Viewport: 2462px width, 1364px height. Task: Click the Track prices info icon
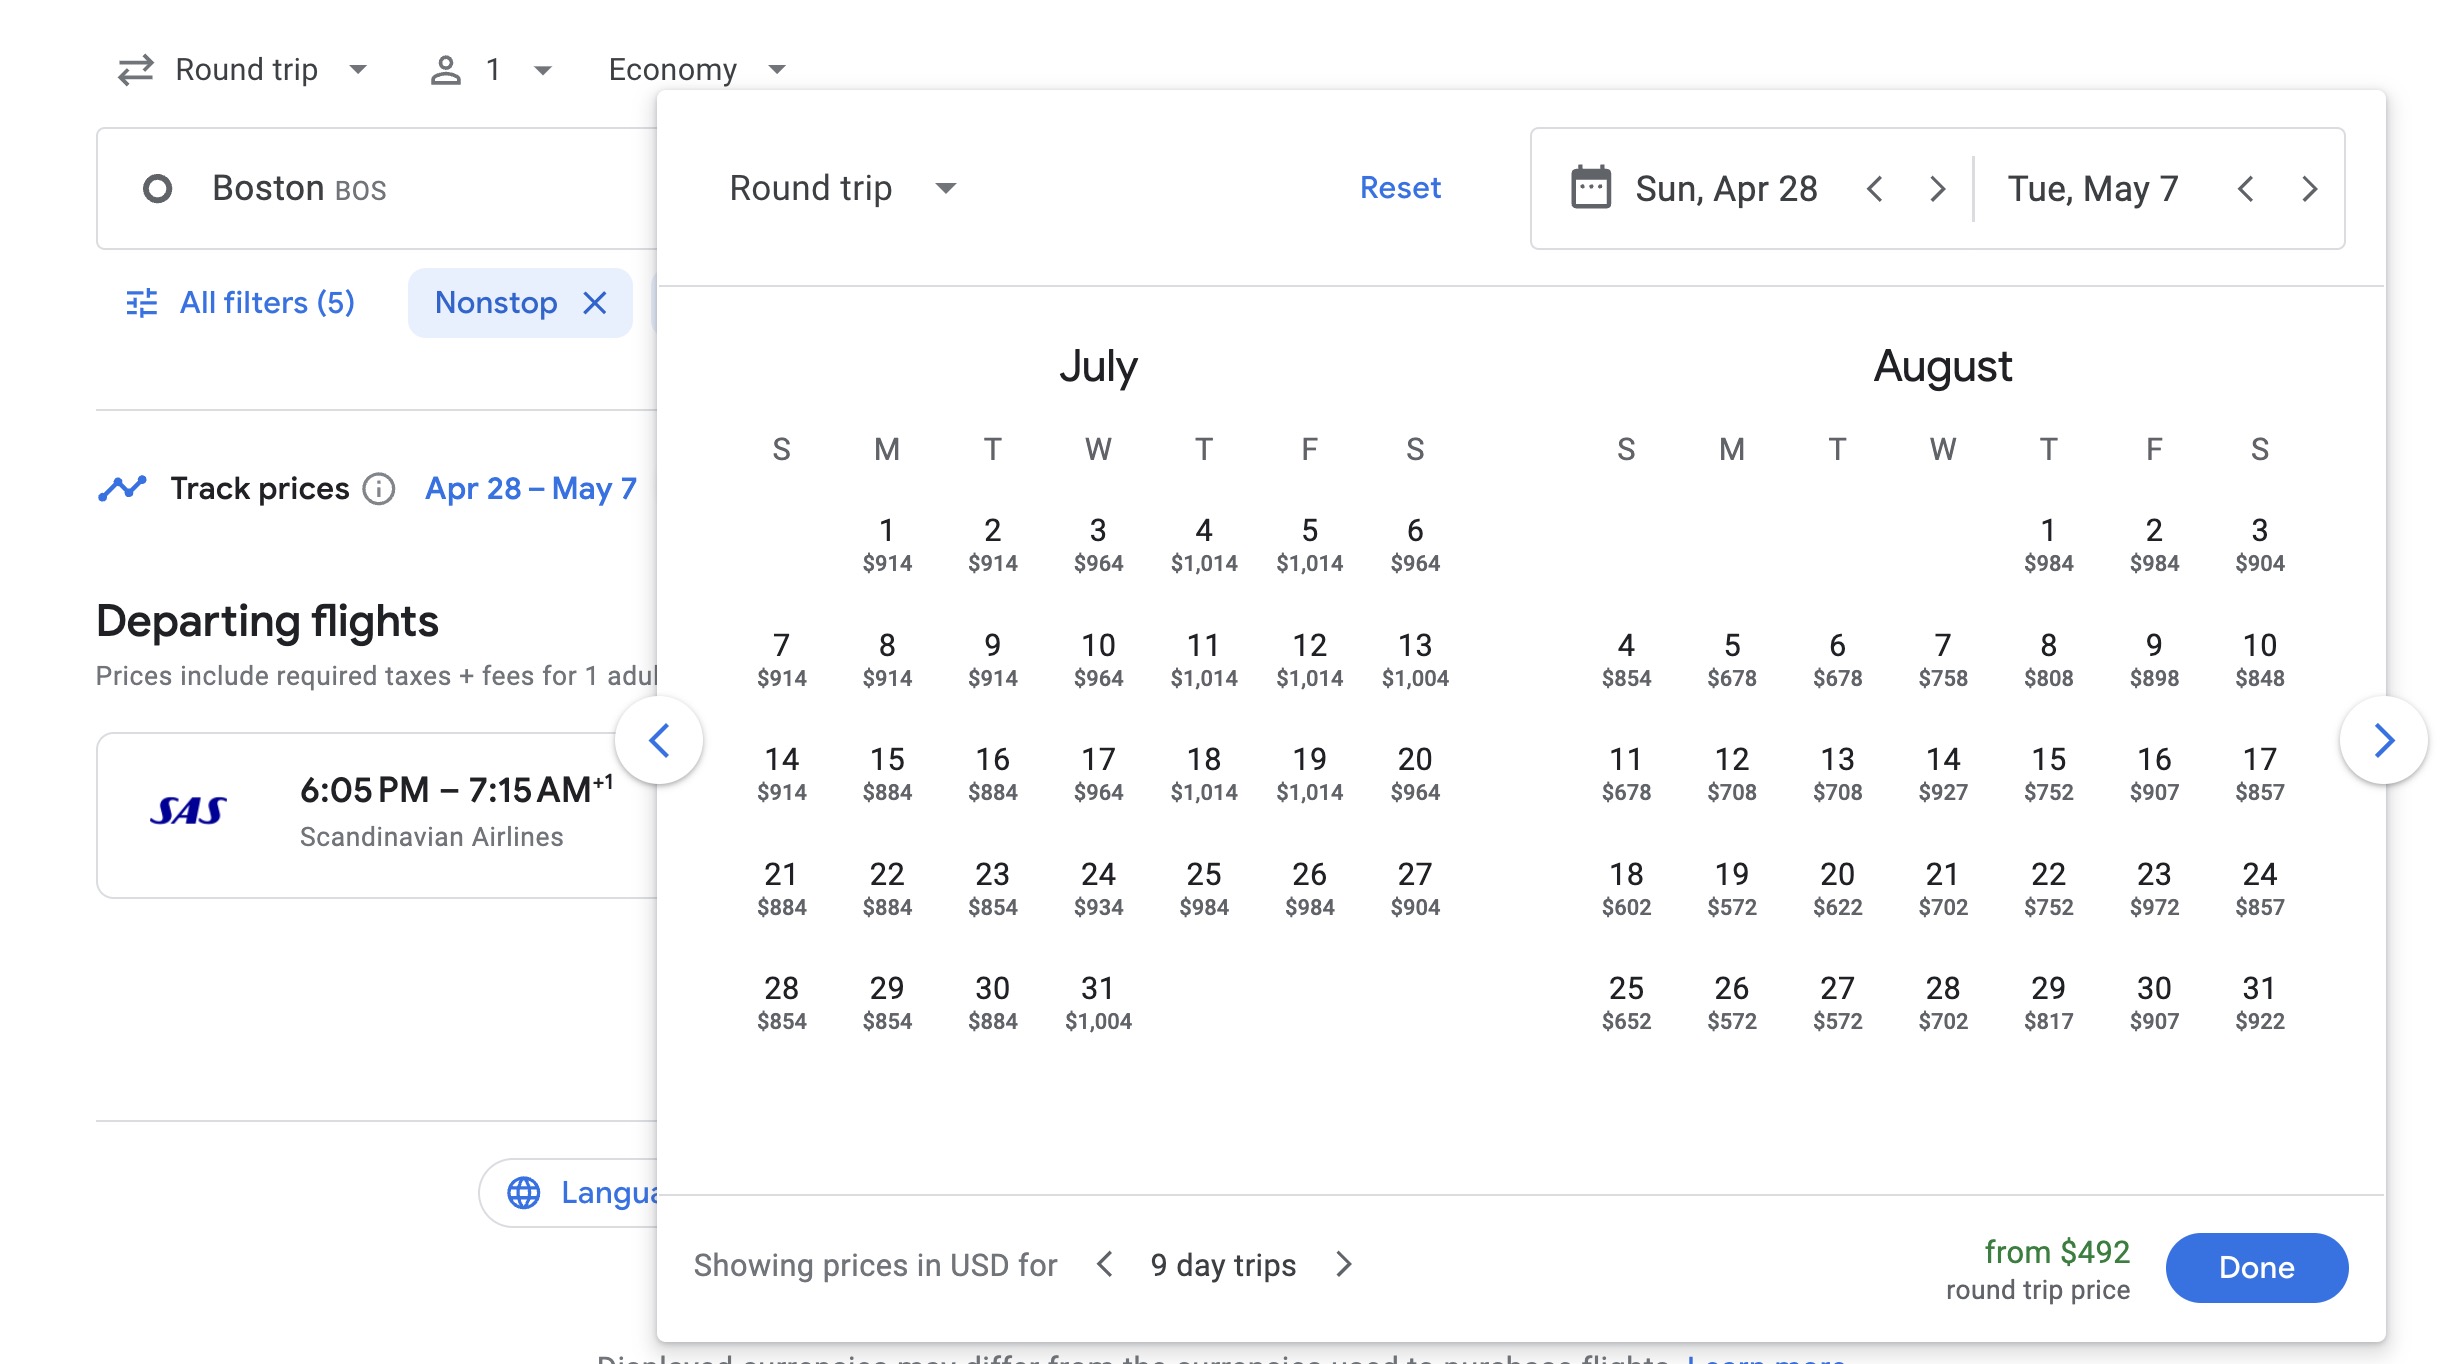(x=379, y=489)
